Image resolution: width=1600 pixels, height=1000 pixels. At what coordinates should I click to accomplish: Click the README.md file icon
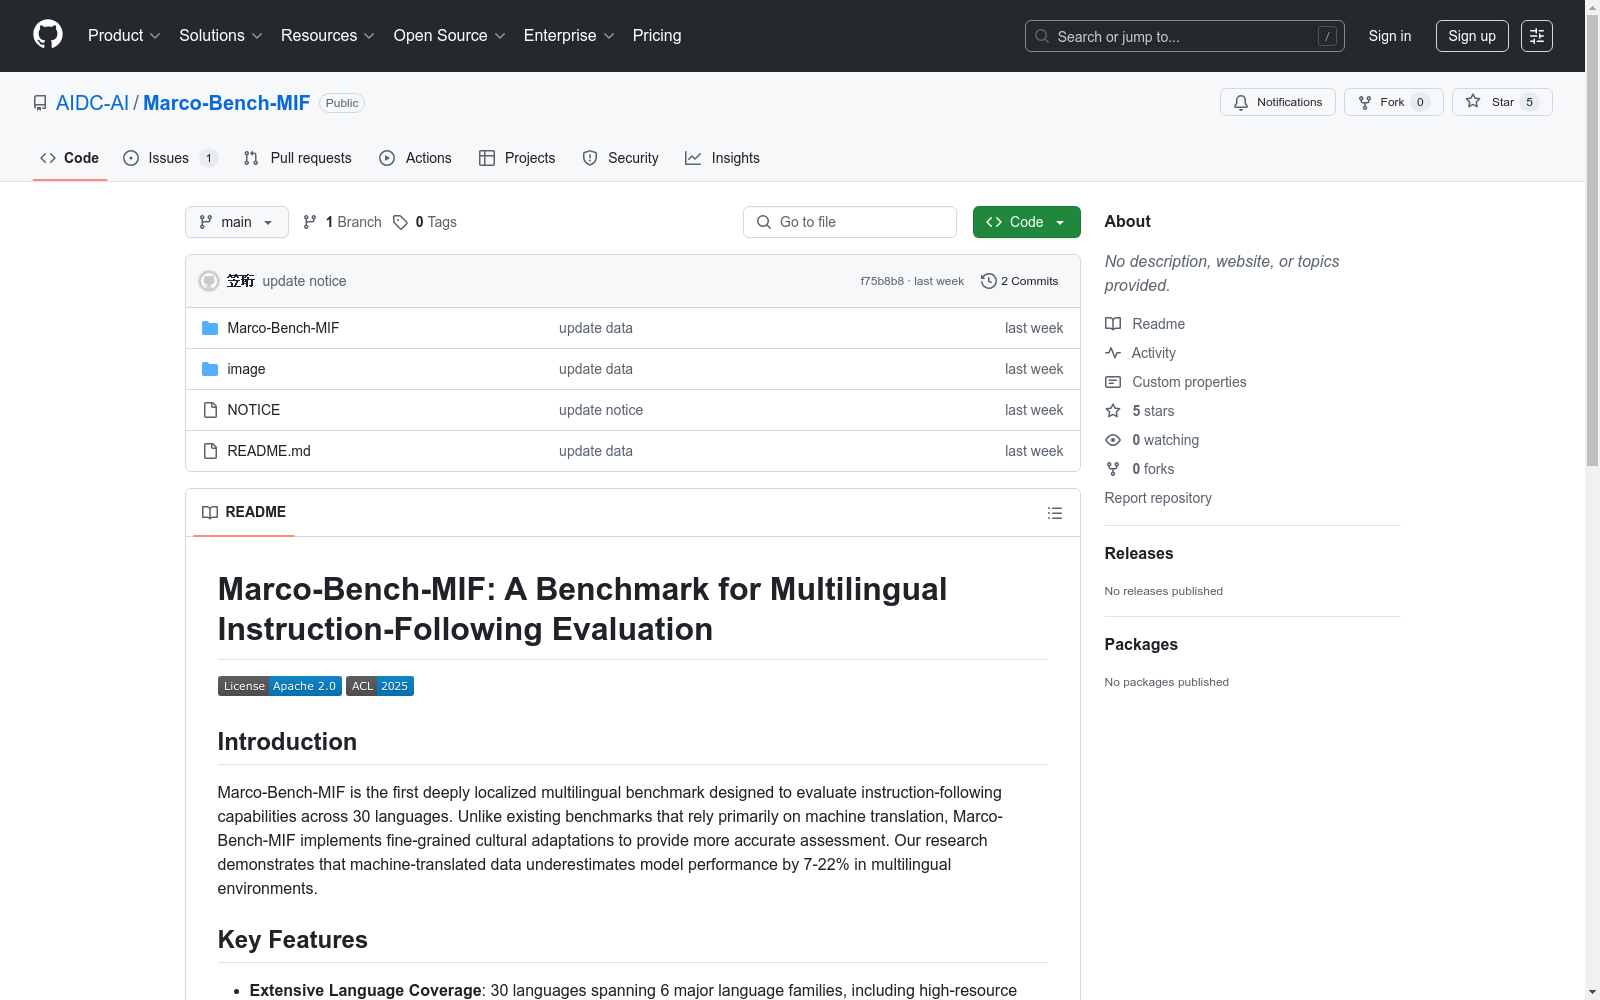click(210, 451)
